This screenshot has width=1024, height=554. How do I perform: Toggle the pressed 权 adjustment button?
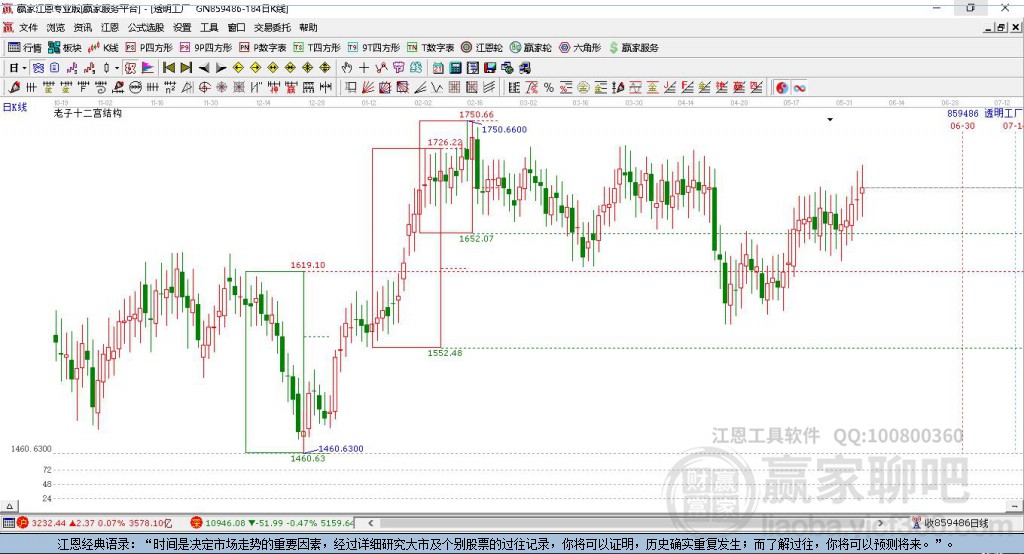coord(131,68)
